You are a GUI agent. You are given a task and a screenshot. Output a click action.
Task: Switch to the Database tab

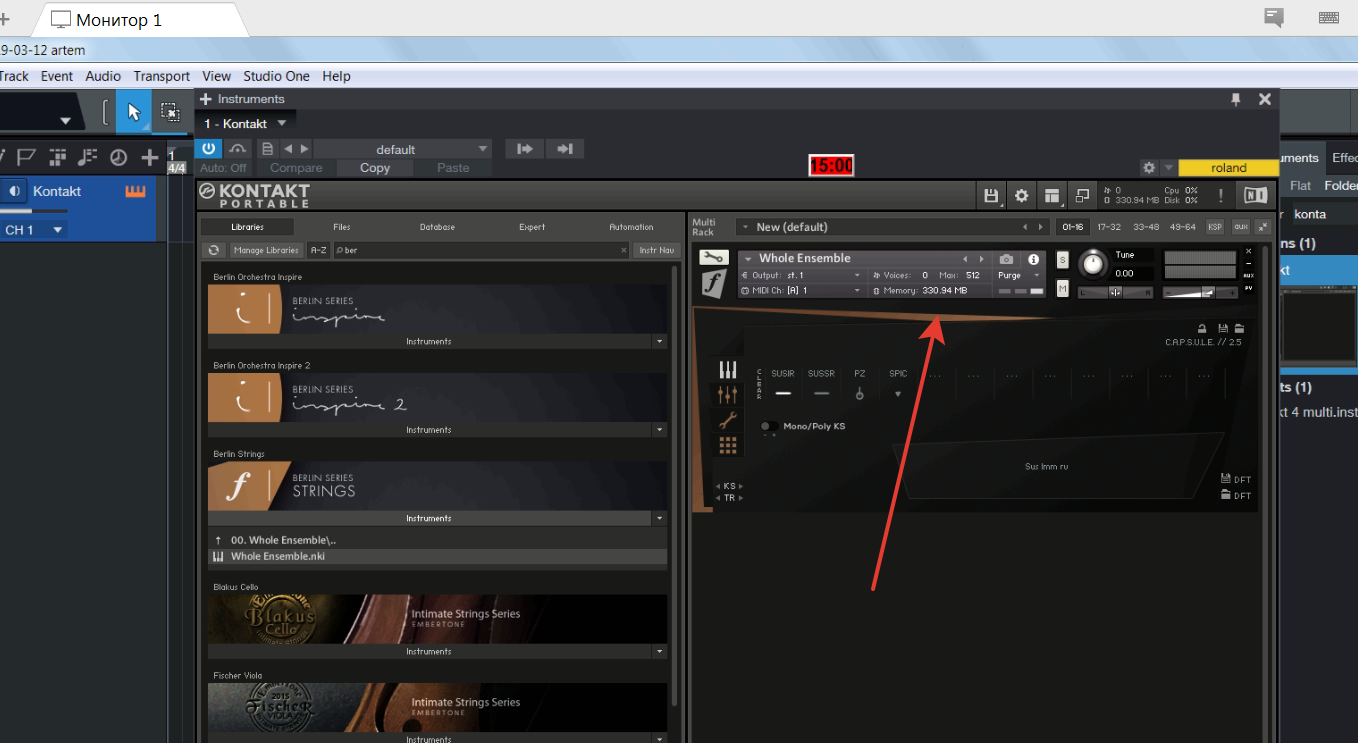coord(437,227)
